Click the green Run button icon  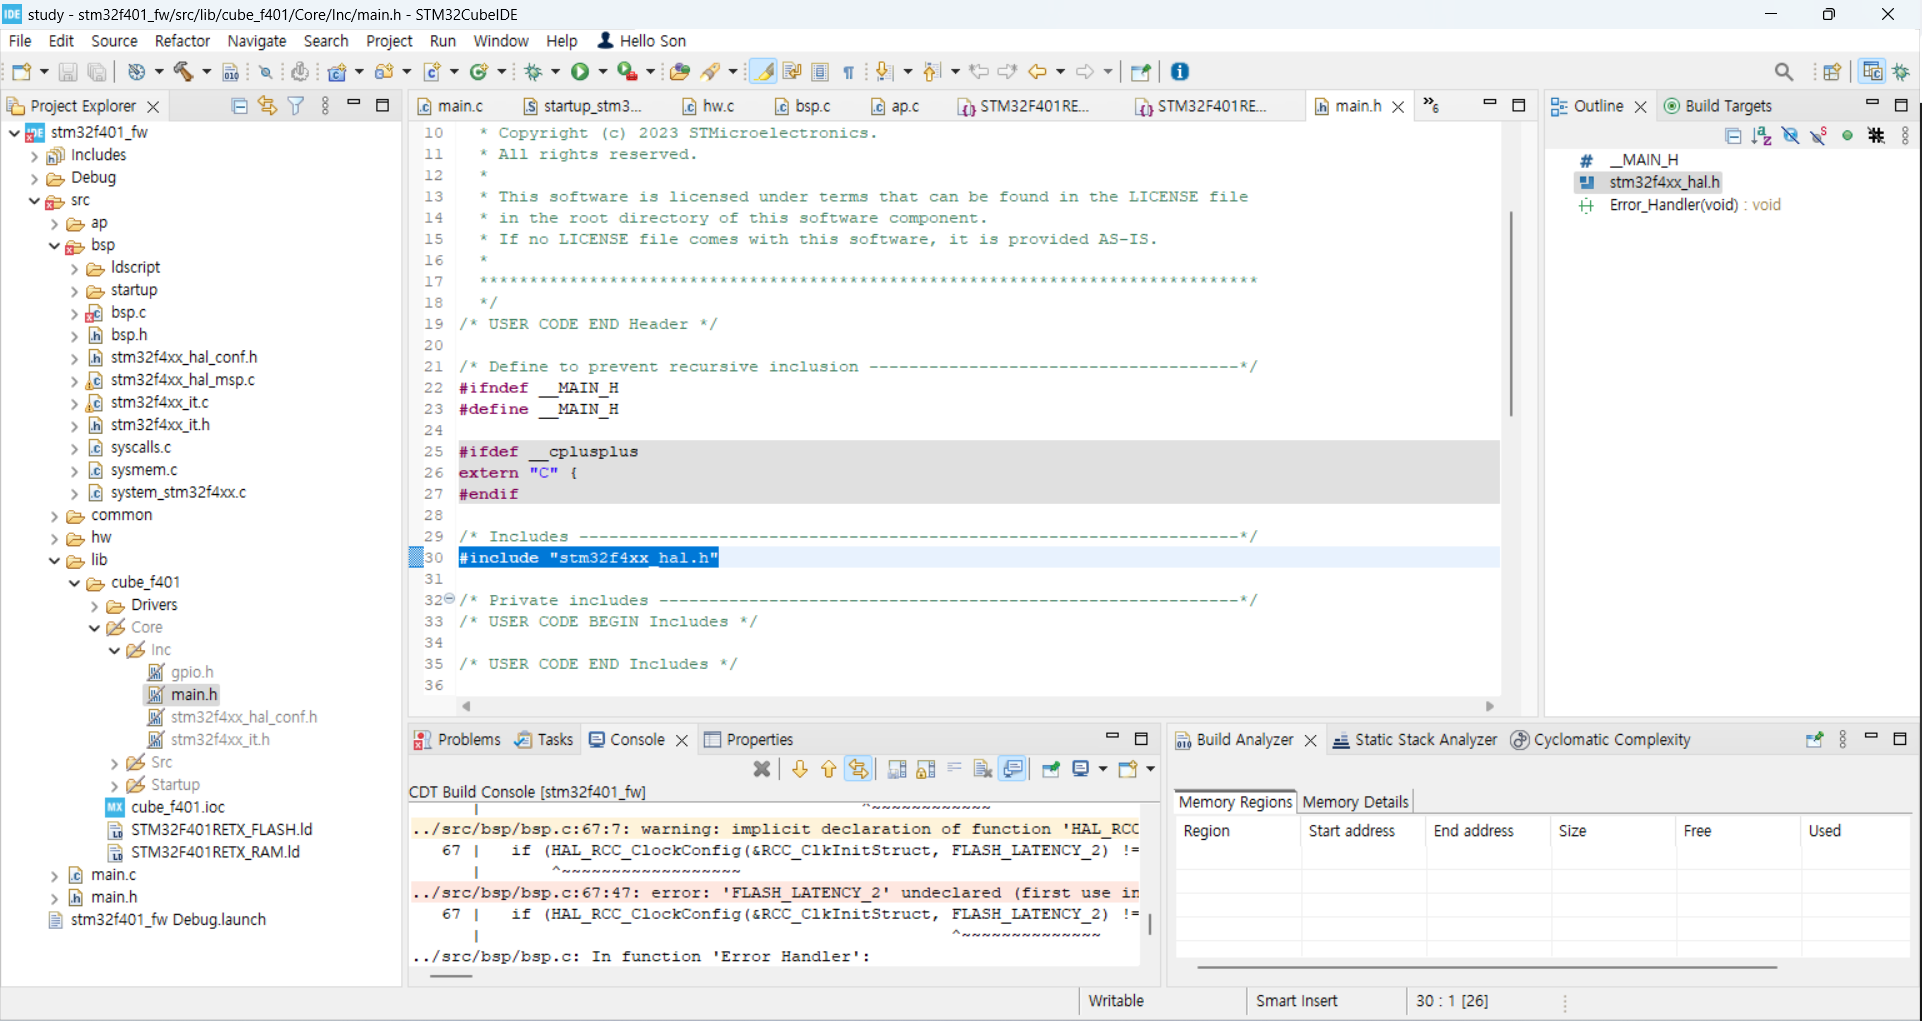point(580,71)
